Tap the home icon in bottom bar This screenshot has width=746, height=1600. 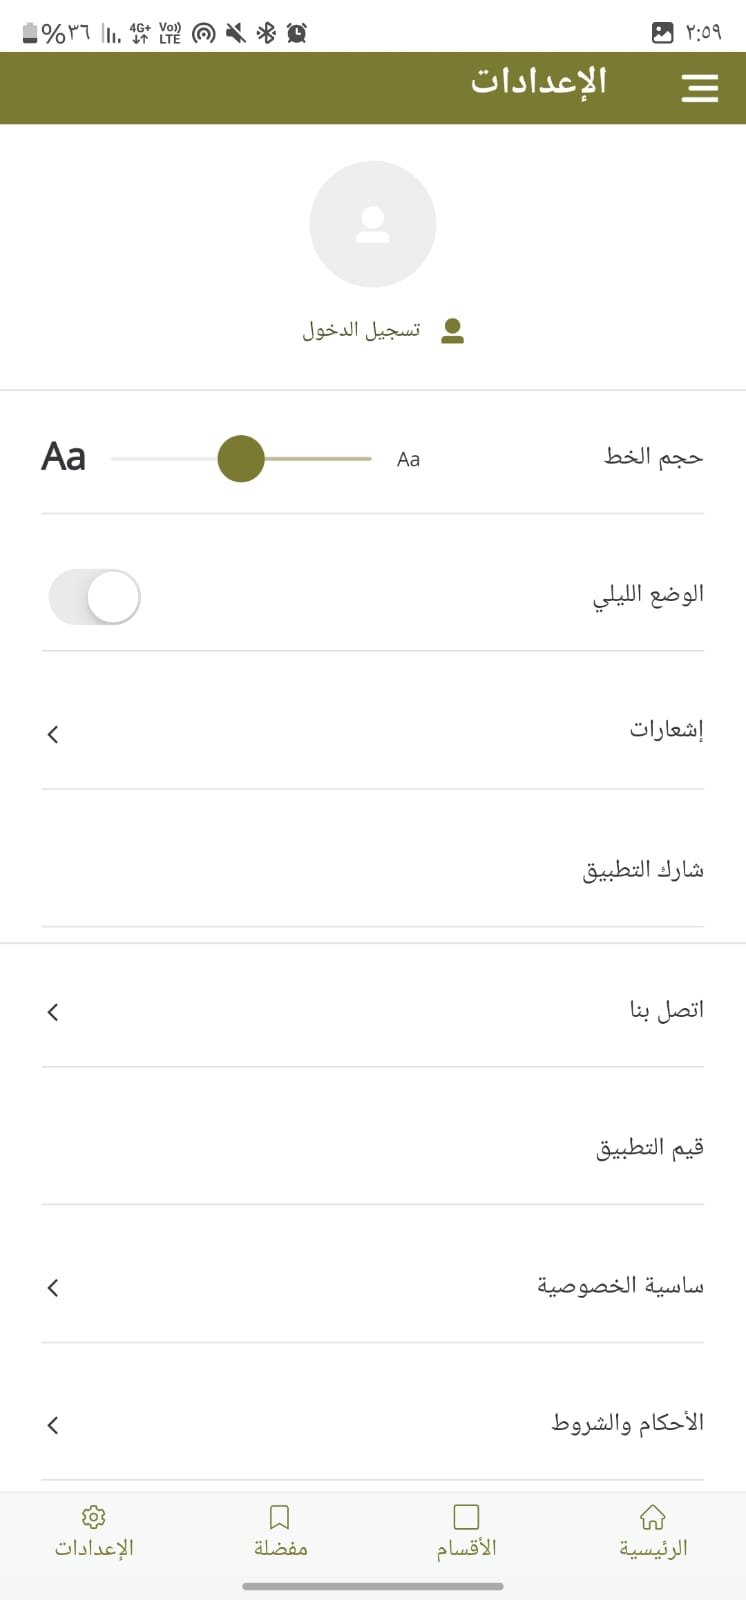point(653,1517)
